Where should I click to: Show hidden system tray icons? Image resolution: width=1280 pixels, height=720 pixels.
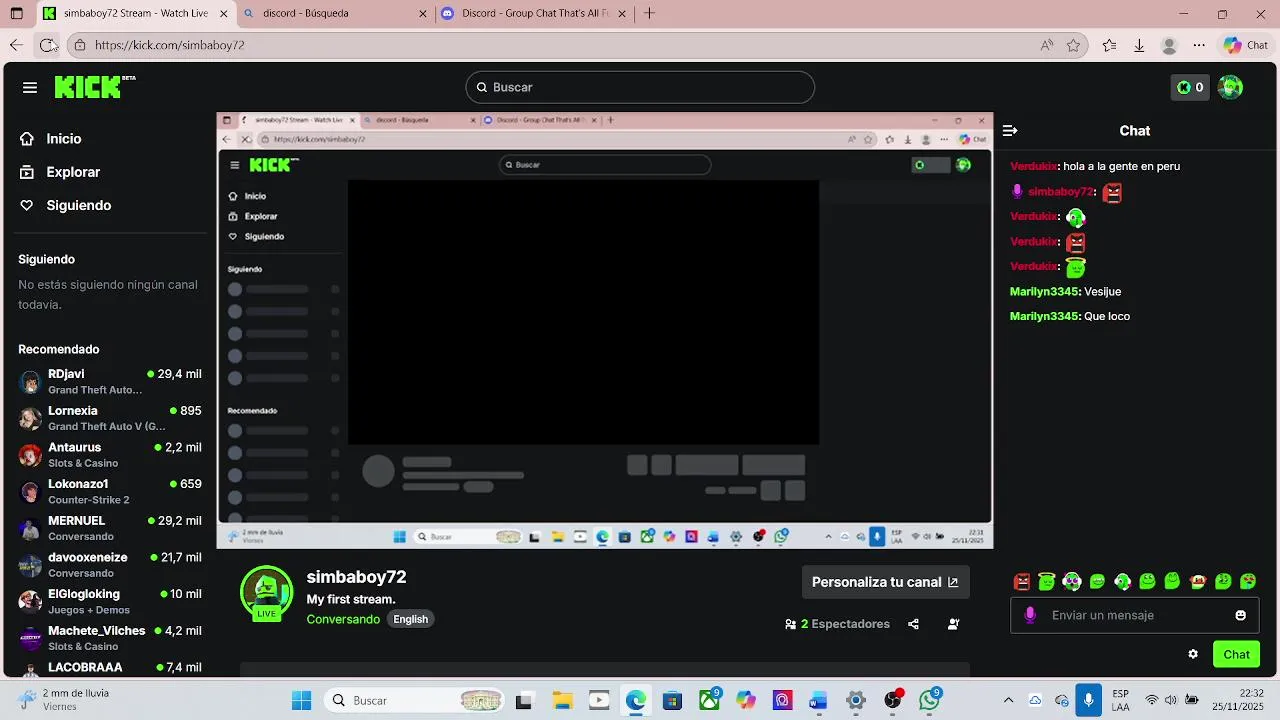pyautogui.click(x=1008, y=701)
